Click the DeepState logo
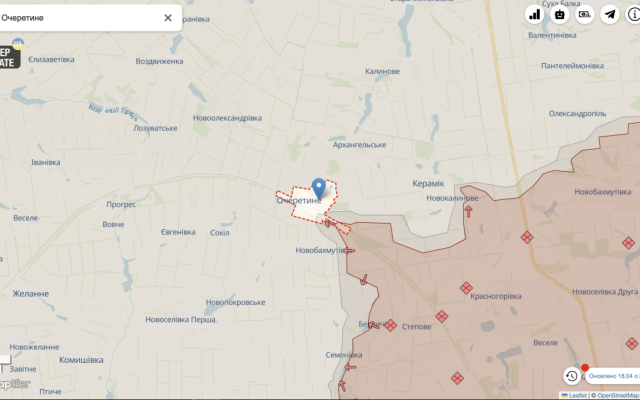This screenshot has height=400, width=640. 8,56
